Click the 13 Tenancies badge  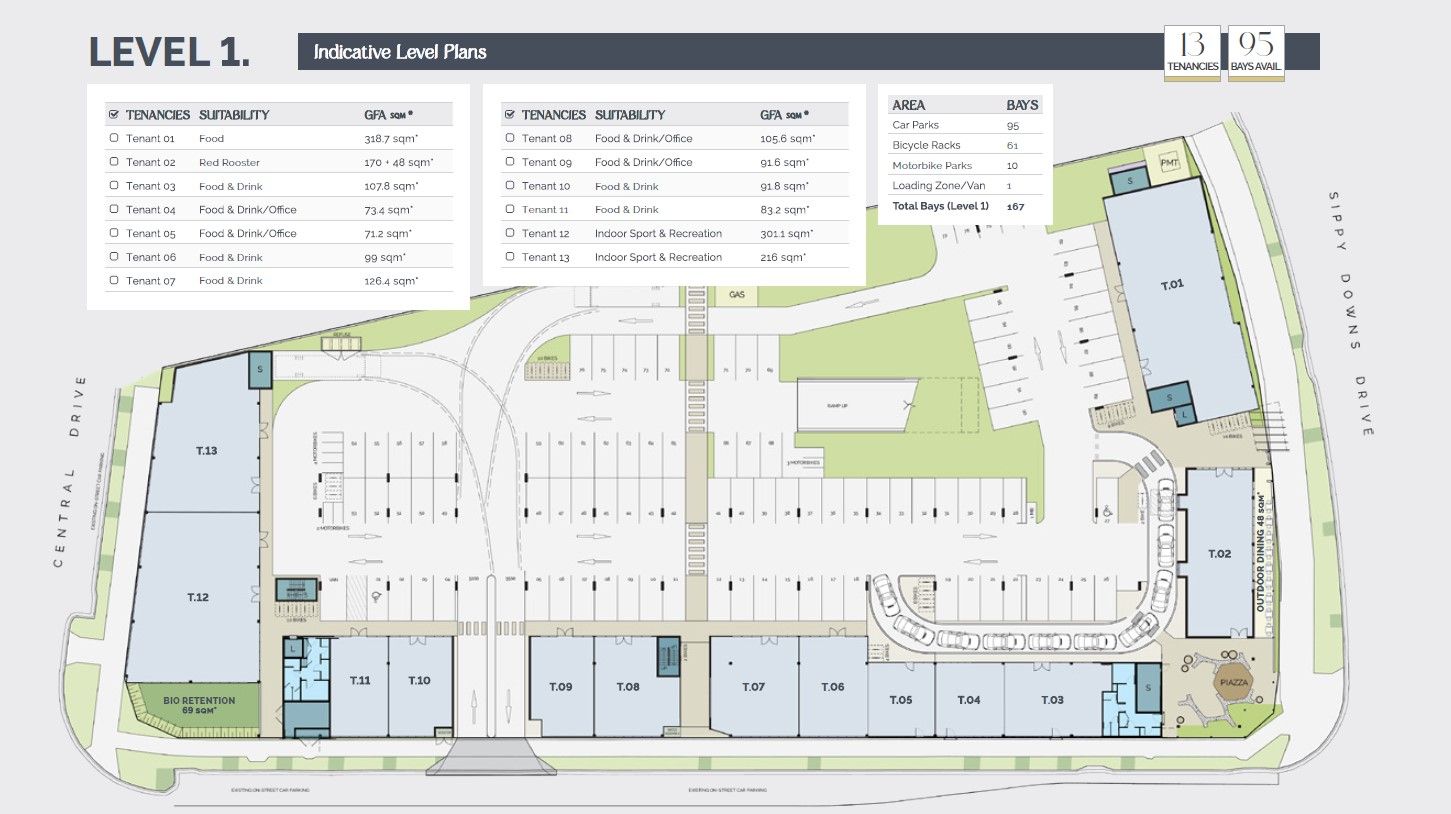click(1192, 53)
